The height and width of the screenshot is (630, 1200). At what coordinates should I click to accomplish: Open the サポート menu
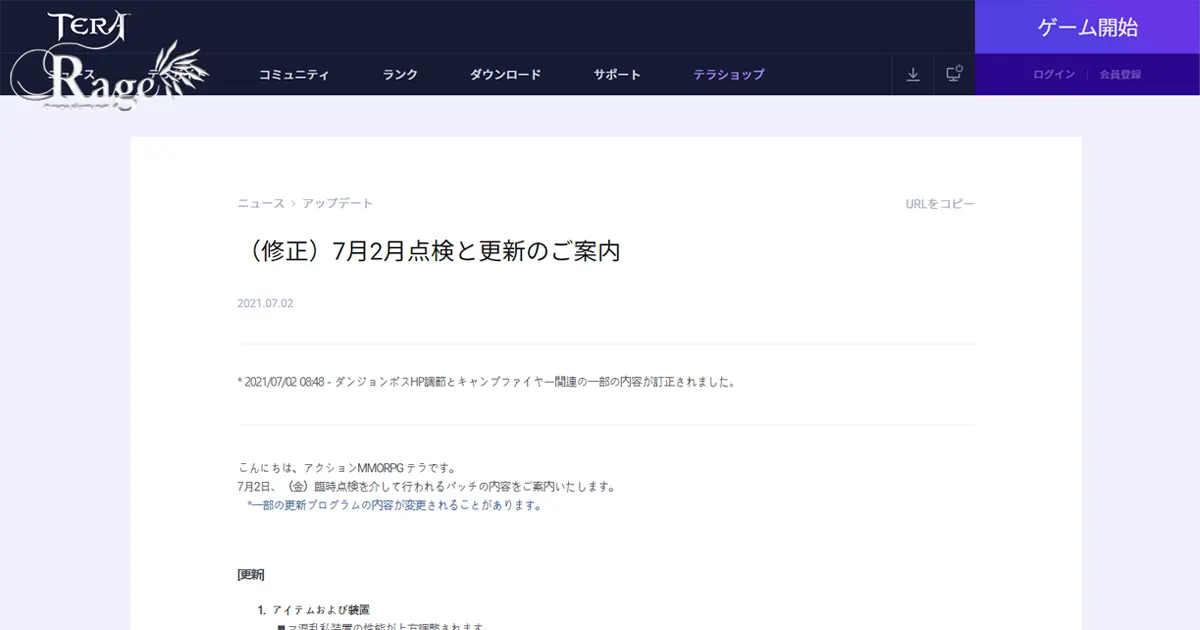pyautogui.click(x=616, y=74)
